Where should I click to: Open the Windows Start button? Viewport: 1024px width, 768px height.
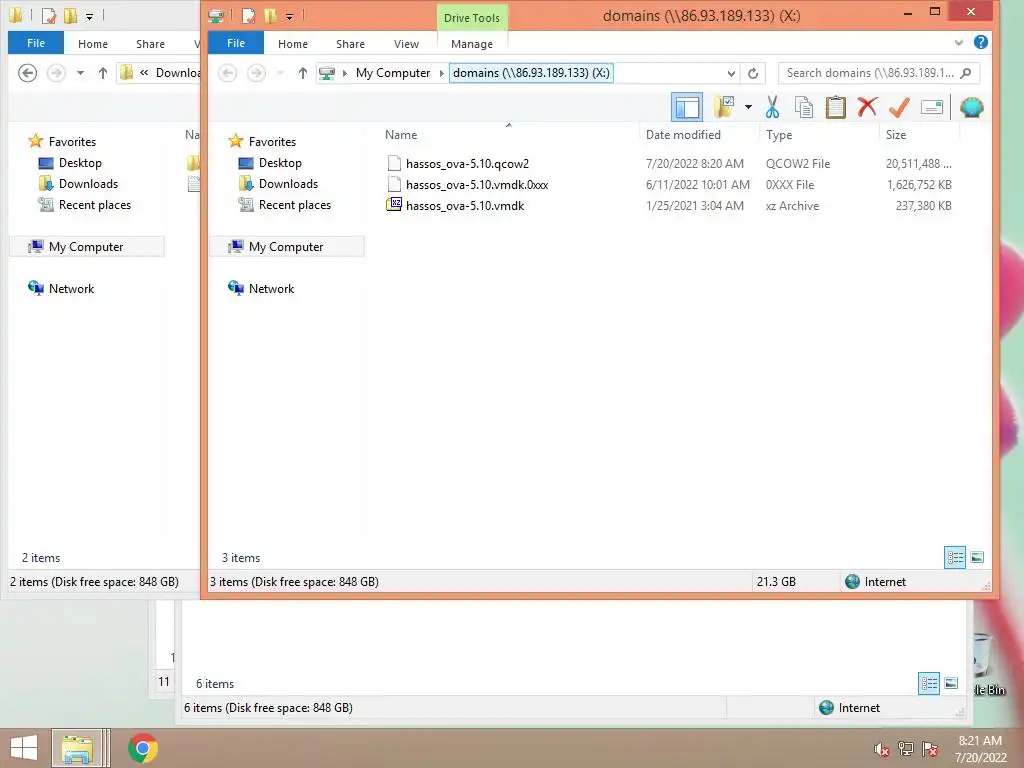24,748
